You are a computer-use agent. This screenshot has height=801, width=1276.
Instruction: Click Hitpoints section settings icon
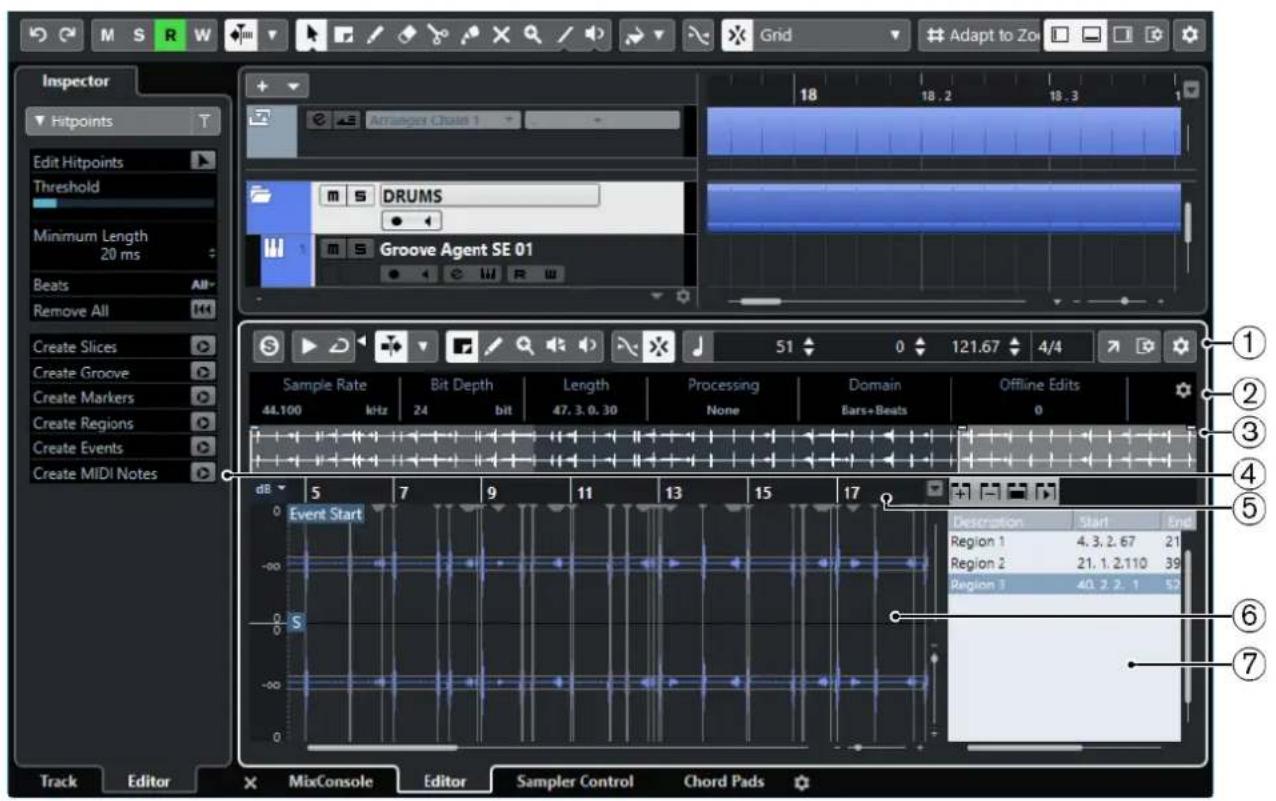203,121
